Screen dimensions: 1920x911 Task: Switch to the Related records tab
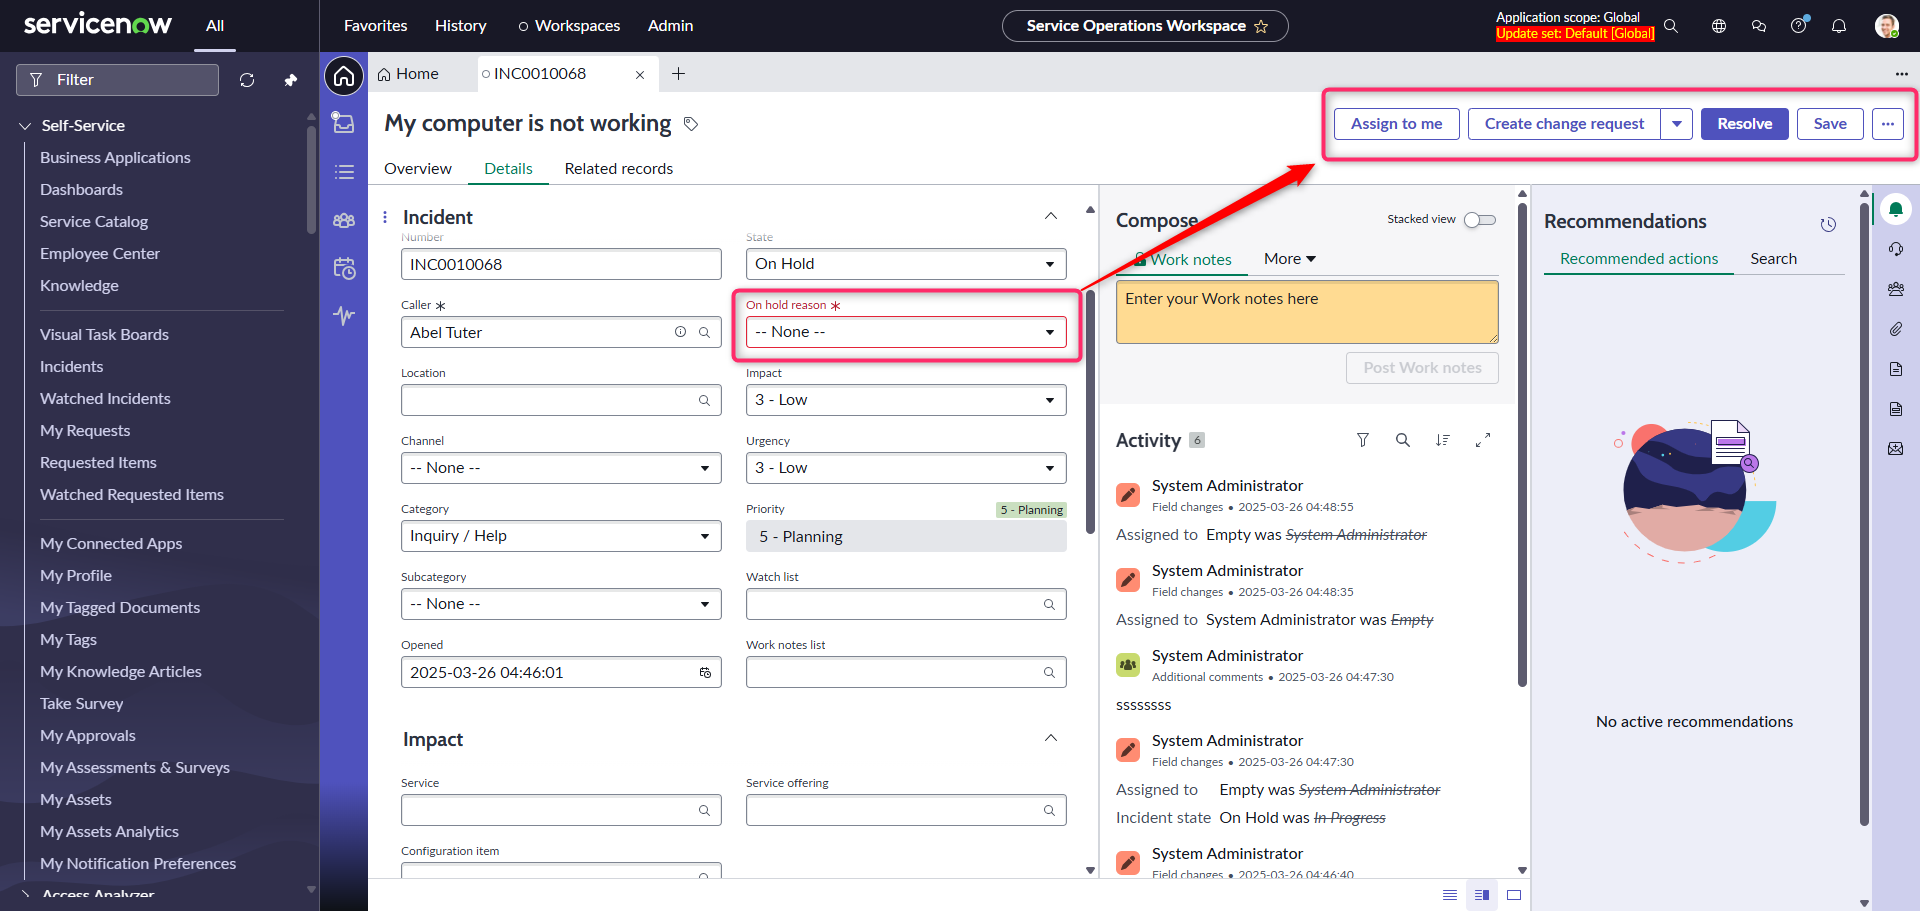(618, 169)
